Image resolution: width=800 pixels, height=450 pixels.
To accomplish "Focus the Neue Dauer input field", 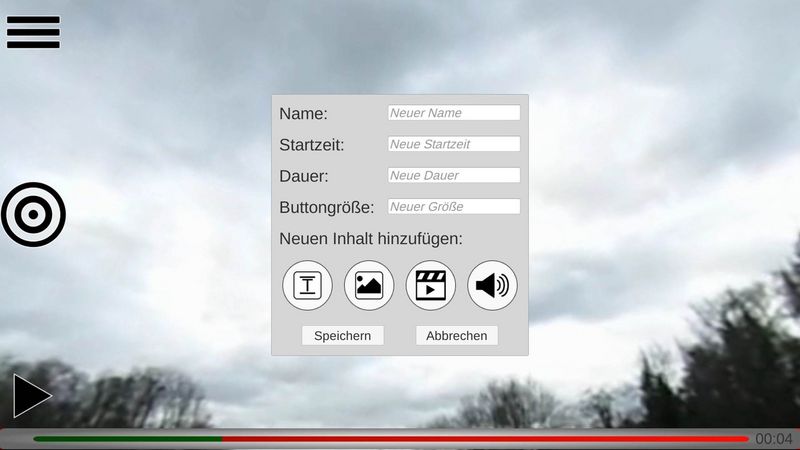I will click(x=454, y=175).
